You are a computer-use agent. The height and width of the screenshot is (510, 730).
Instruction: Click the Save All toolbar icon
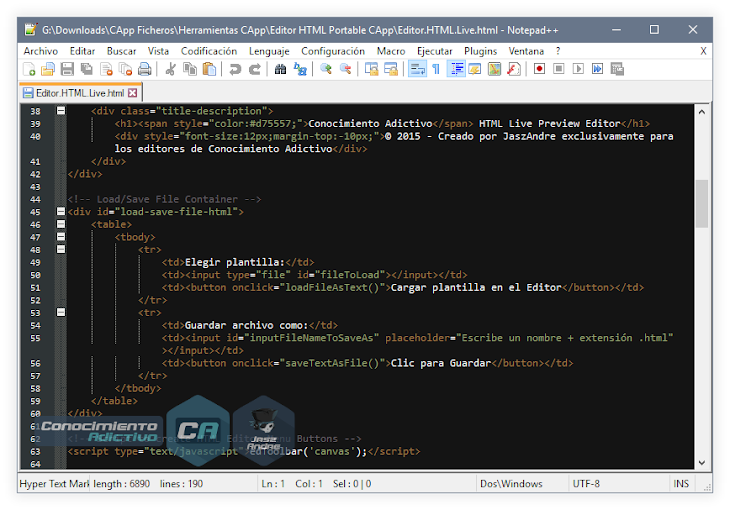tap(87, 69)
